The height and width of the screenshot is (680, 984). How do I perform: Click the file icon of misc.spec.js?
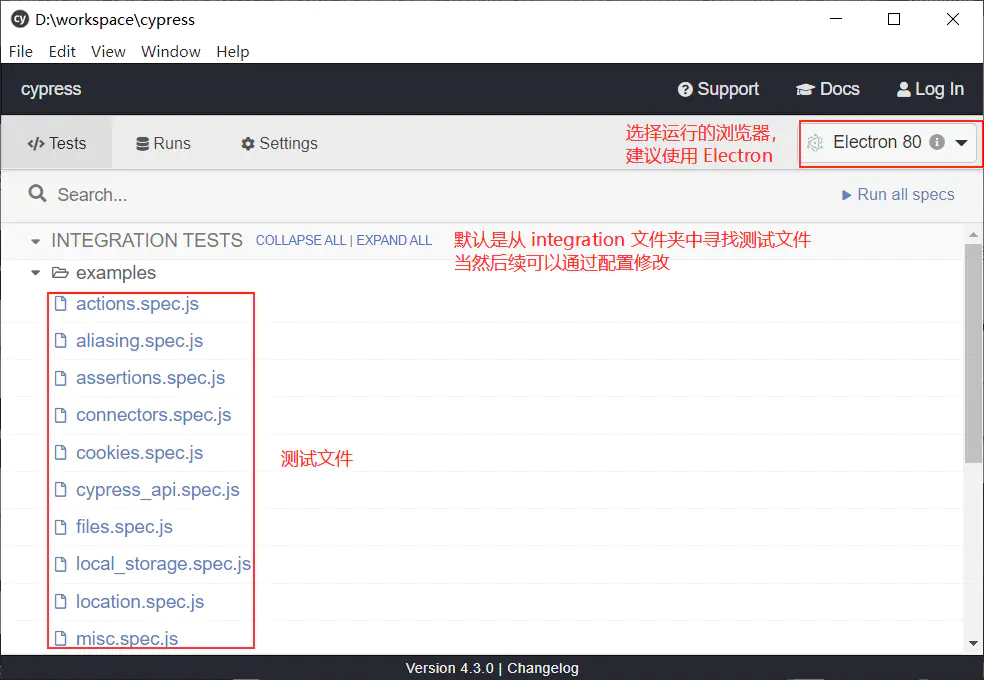pyautogui.click(x=61, y=639)
